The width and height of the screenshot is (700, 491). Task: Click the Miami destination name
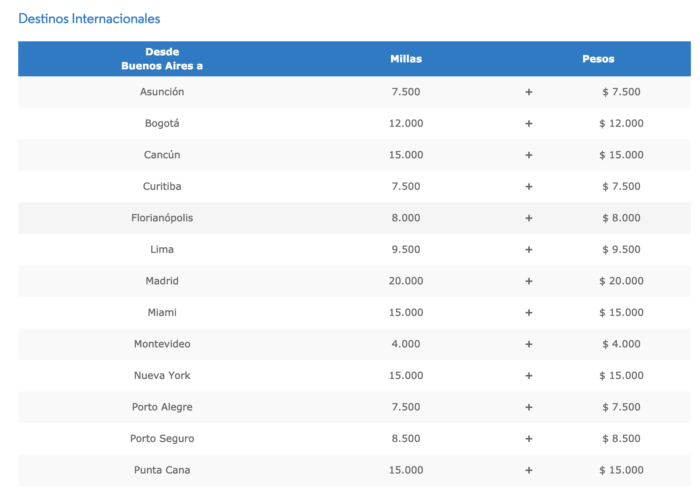162,312
